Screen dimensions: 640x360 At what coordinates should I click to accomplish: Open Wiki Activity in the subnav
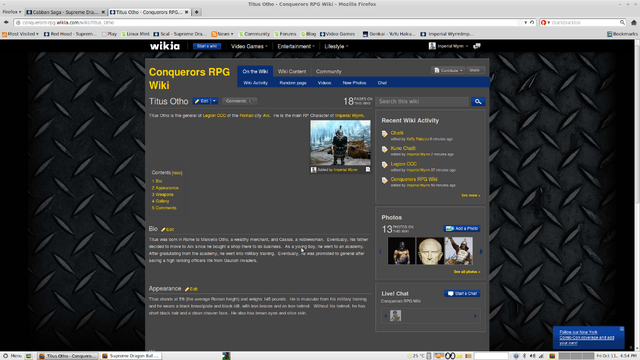tap(256, 83)
